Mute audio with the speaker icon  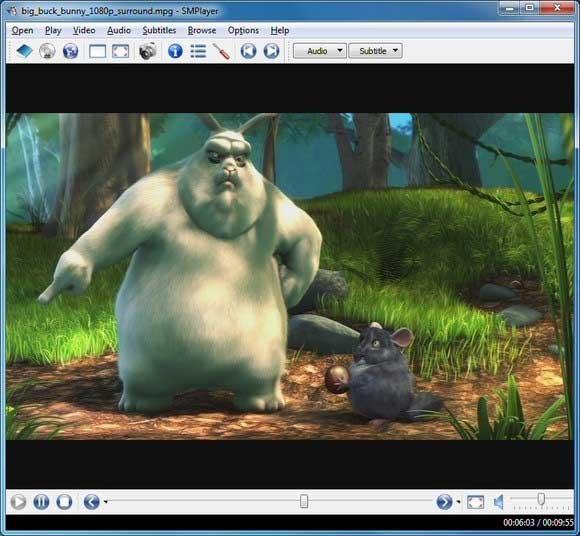pos(499,502)
